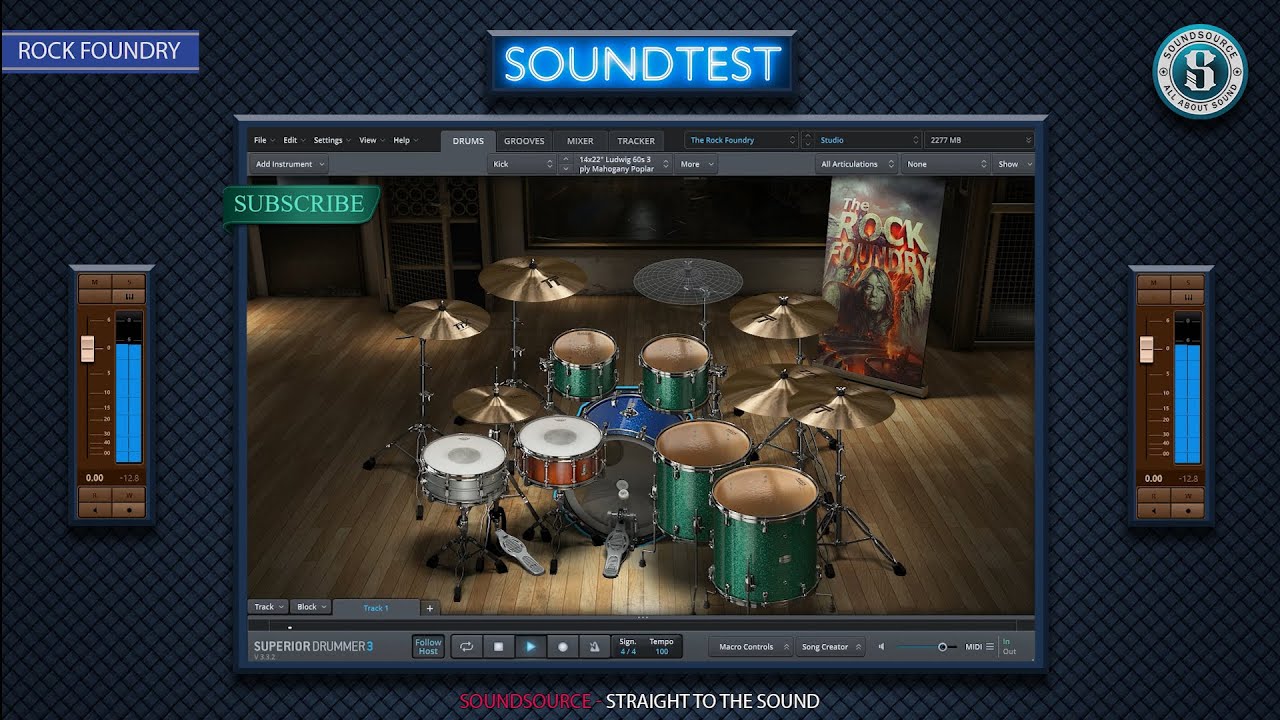Switch to the DRUMS tab
The image size is (1280, 720).
(x=468, y=141)
